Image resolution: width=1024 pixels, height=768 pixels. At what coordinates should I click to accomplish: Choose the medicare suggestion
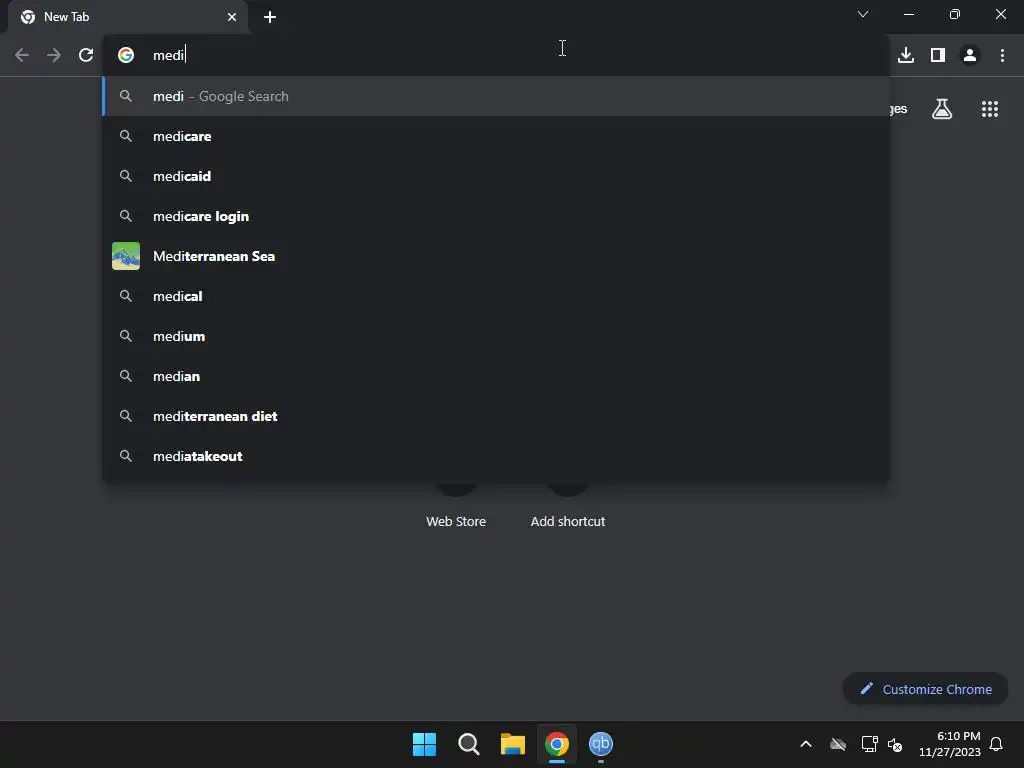(x=496, y=136)
